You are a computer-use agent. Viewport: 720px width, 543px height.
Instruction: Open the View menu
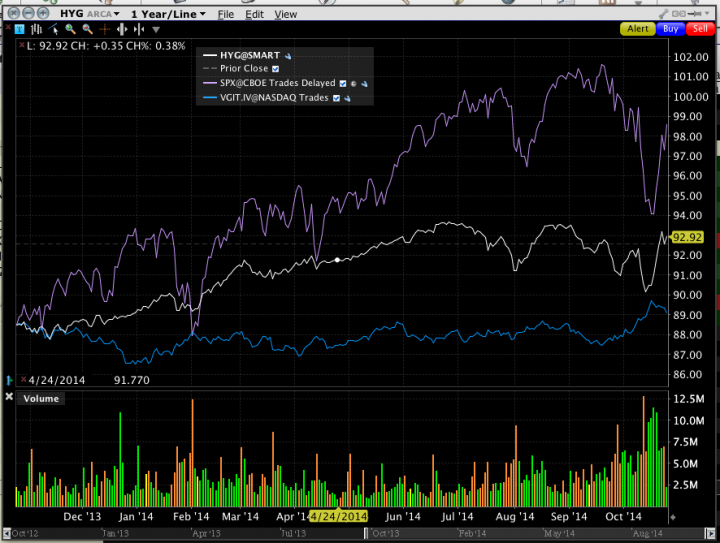click(286, 14)
